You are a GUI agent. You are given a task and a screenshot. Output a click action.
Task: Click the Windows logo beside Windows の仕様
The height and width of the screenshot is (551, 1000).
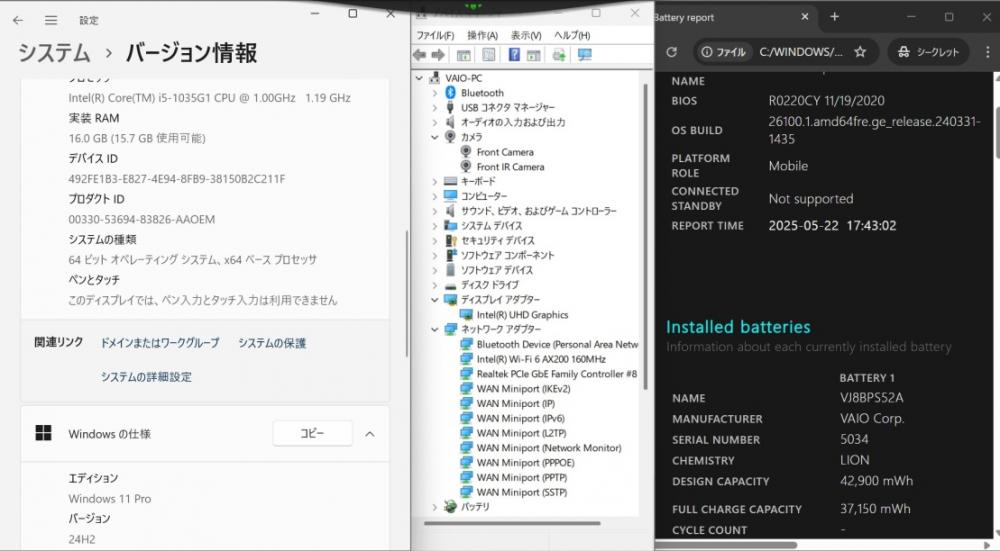click(x=43, y=434)
